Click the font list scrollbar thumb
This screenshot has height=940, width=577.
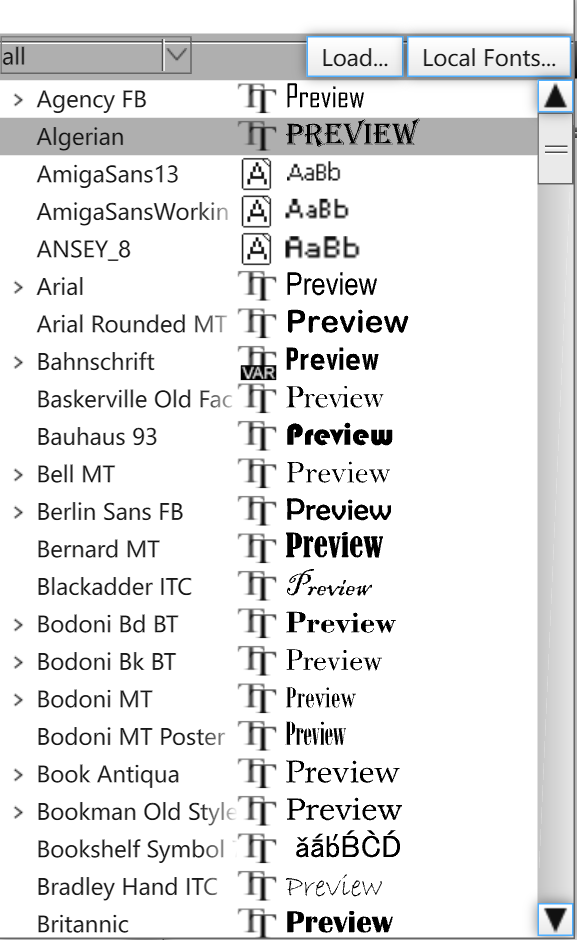(x=555, y=149)
